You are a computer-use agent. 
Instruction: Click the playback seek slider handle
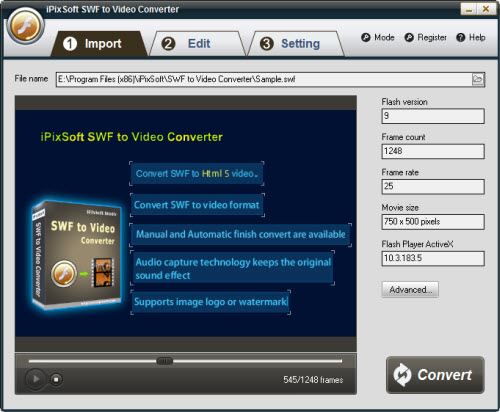point(164,361)
